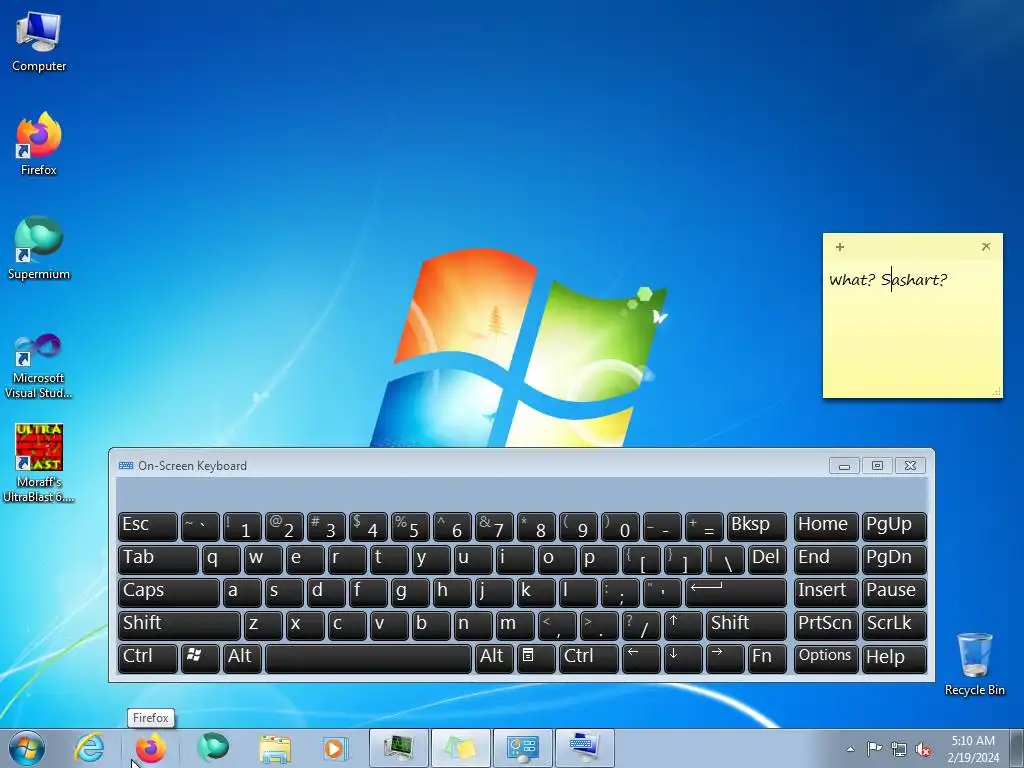This screenshot has height=768, width=1024.
Task: Switch to On-Screen Keyboard taskbar button
Action: [585, 748]
